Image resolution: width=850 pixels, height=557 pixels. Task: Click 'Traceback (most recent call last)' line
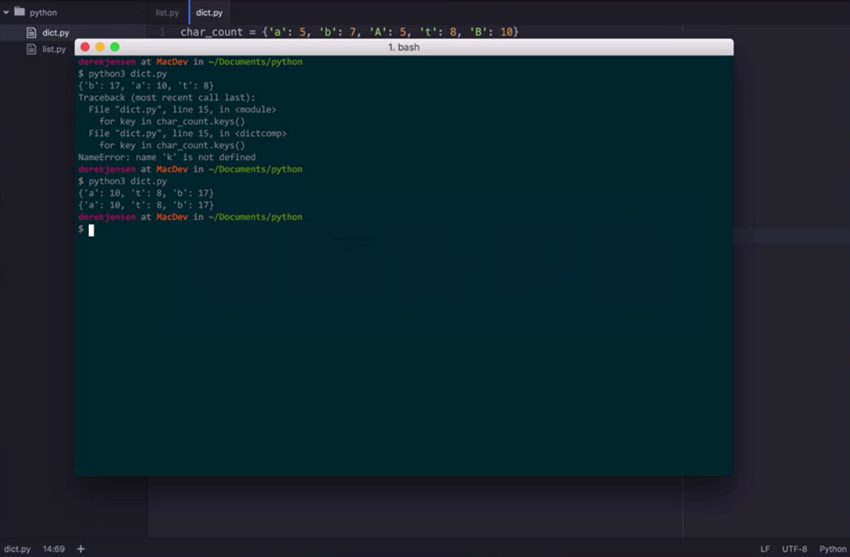coord(166,98)
